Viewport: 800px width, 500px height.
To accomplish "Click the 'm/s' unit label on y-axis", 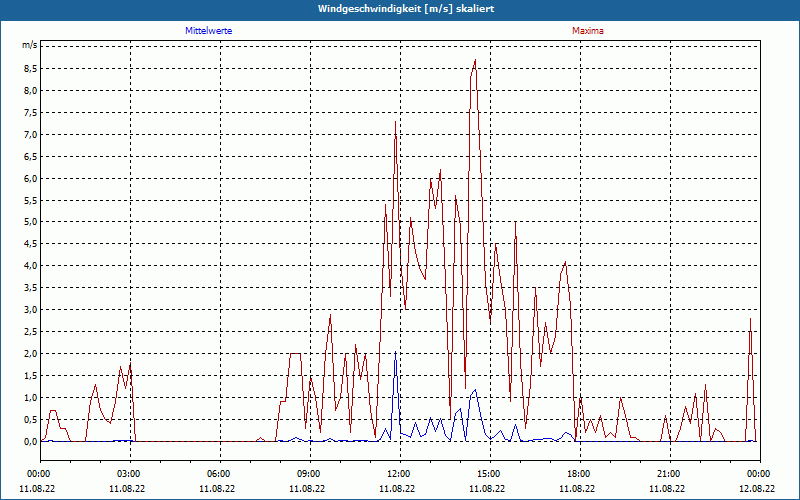I will tap(30, 45).
